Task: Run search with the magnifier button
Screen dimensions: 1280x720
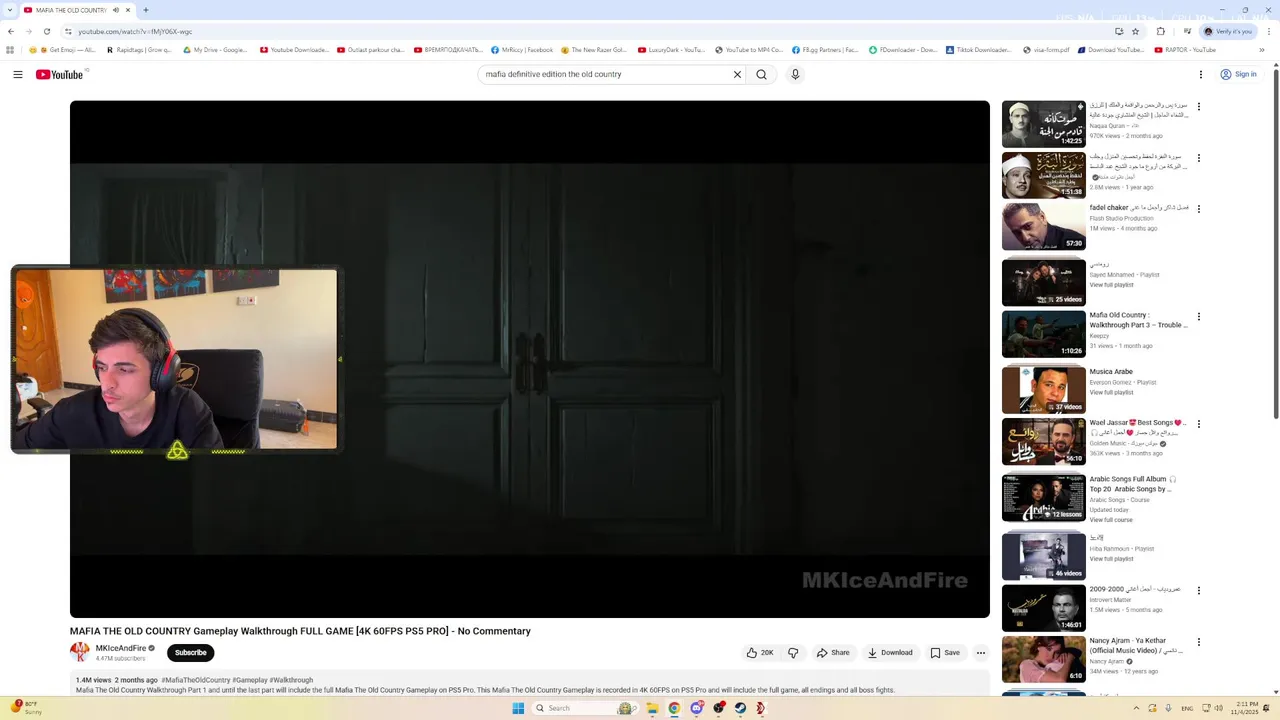Action: click(x=761, y=74)
